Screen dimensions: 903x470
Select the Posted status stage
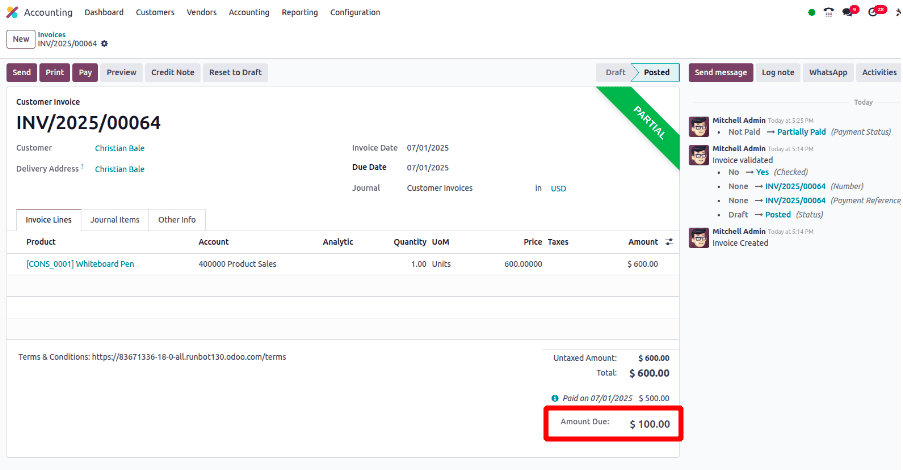point(657,73)
